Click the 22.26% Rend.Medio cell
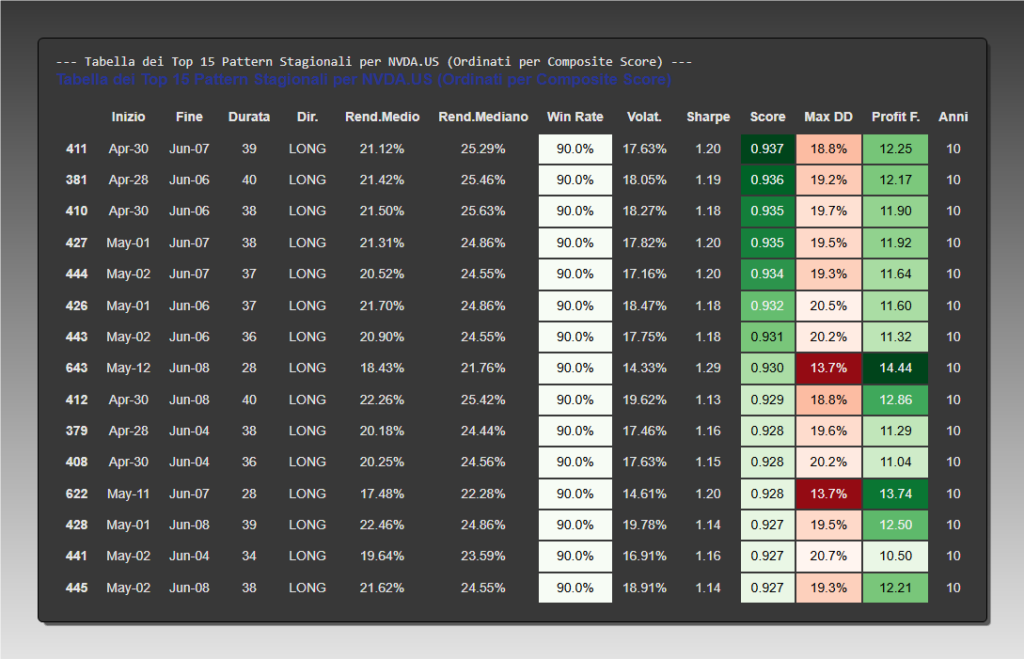Viewport: 1024px width, 659px height. point(382,400)
